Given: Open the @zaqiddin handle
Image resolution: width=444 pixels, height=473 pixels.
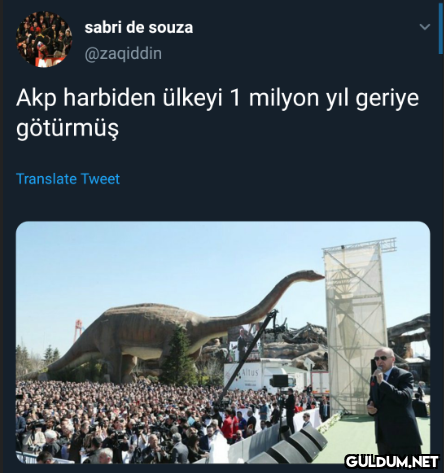Looking at the screenshot, I should pyautogui.click(x=123, y=53).
